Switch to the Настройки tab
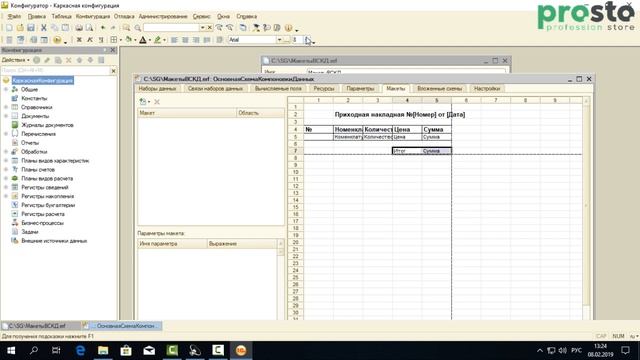Viewport: 640px width, 360px height. [487, 89]
